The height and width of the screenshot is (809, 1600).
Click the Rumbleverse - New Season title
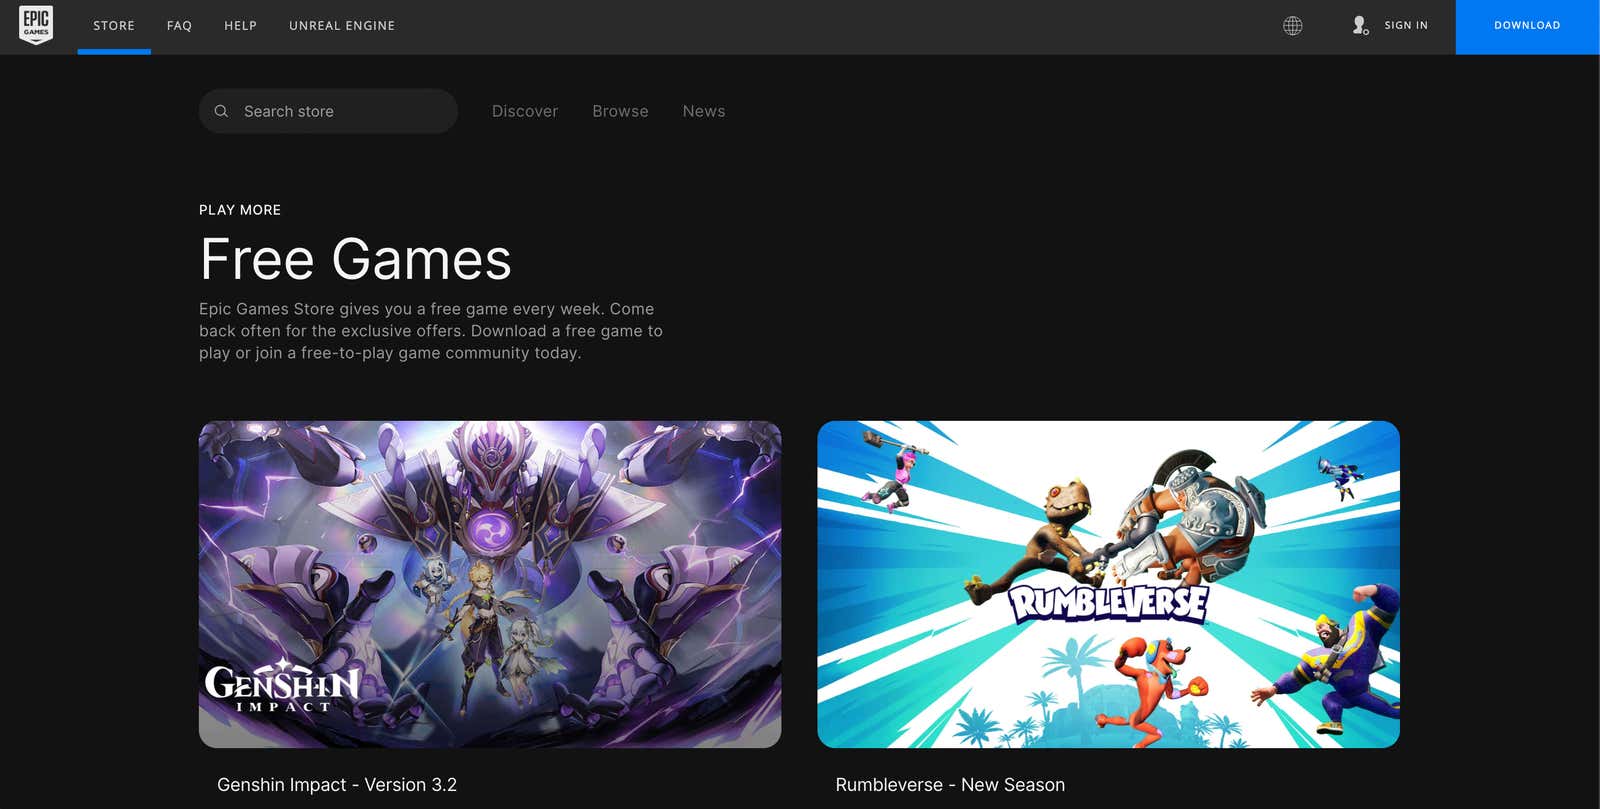coord(950,785)
